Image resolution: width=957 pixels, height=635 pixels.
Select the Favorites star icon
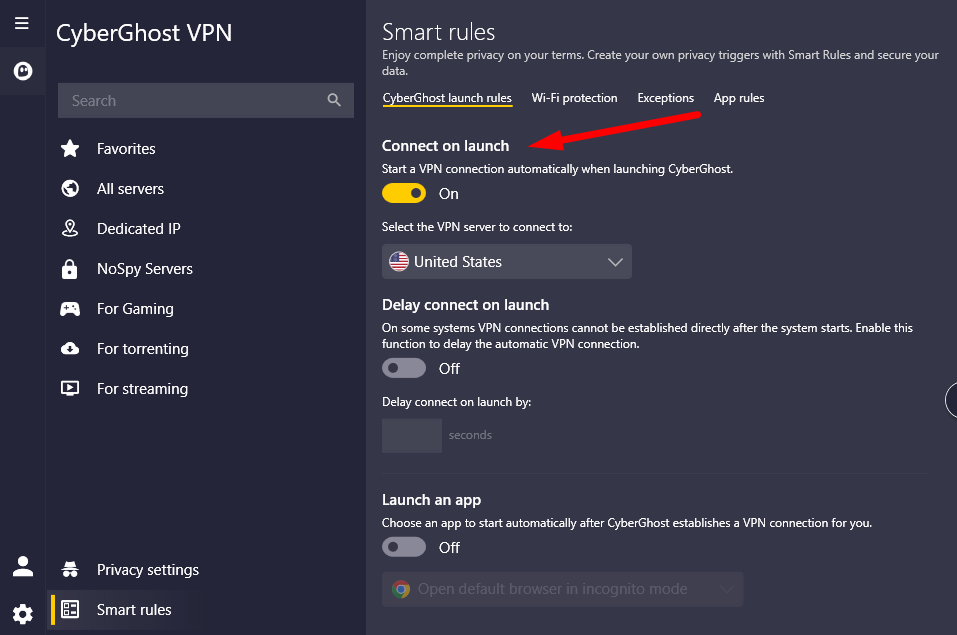pyautogui.click(x=70, y=148)
